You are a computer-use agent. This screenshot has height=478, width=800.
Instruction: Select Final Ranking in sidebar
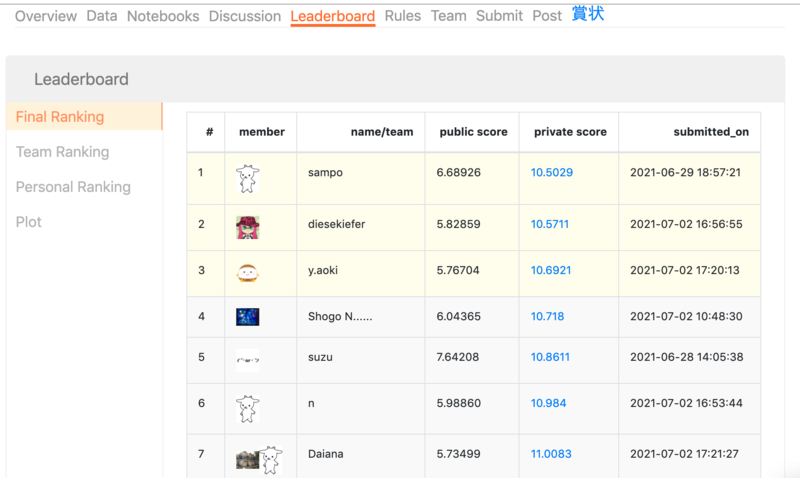tap(84, 116)
